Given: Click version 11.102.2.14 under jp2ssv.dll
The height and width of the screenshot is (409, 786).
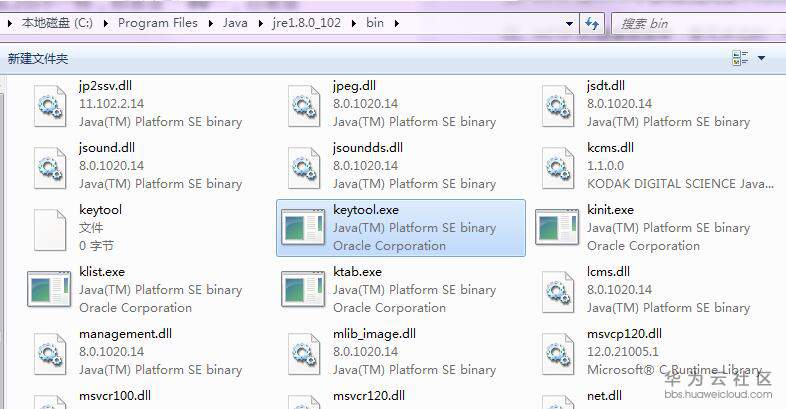Looking at the screenshot, I should click(111, 104).
